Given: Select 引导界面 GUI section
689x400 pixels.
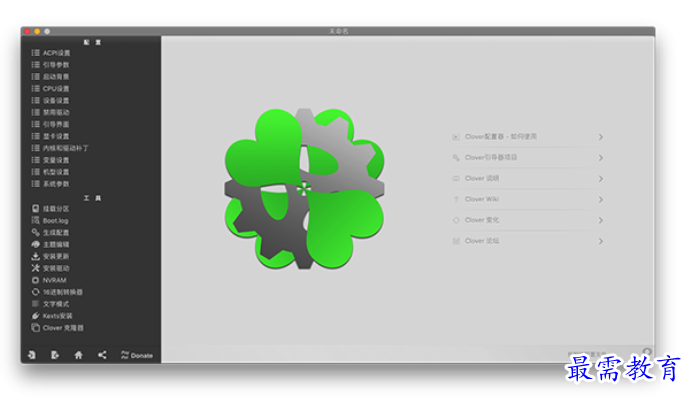Looking at the screenshot, I should tap(51, 124).
